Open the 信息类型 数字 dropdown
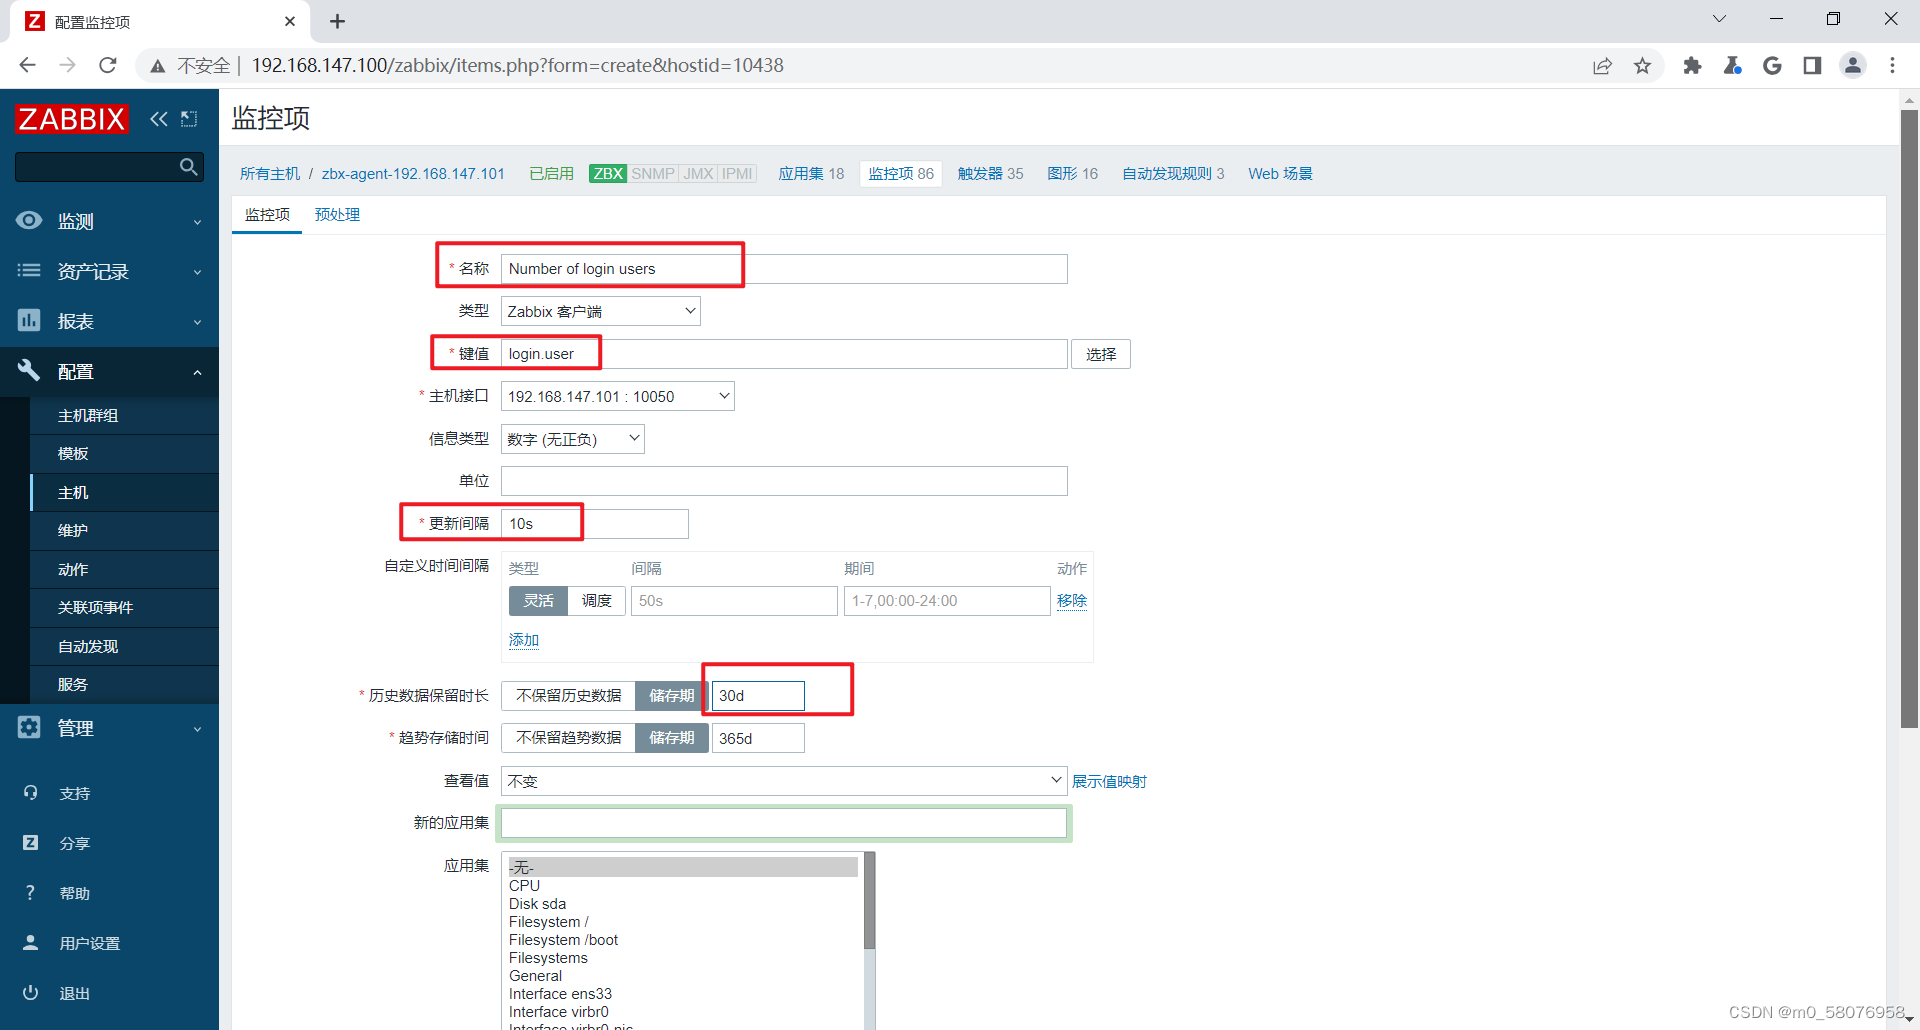The image size is (1920, 1030). [x=572, y=439]
